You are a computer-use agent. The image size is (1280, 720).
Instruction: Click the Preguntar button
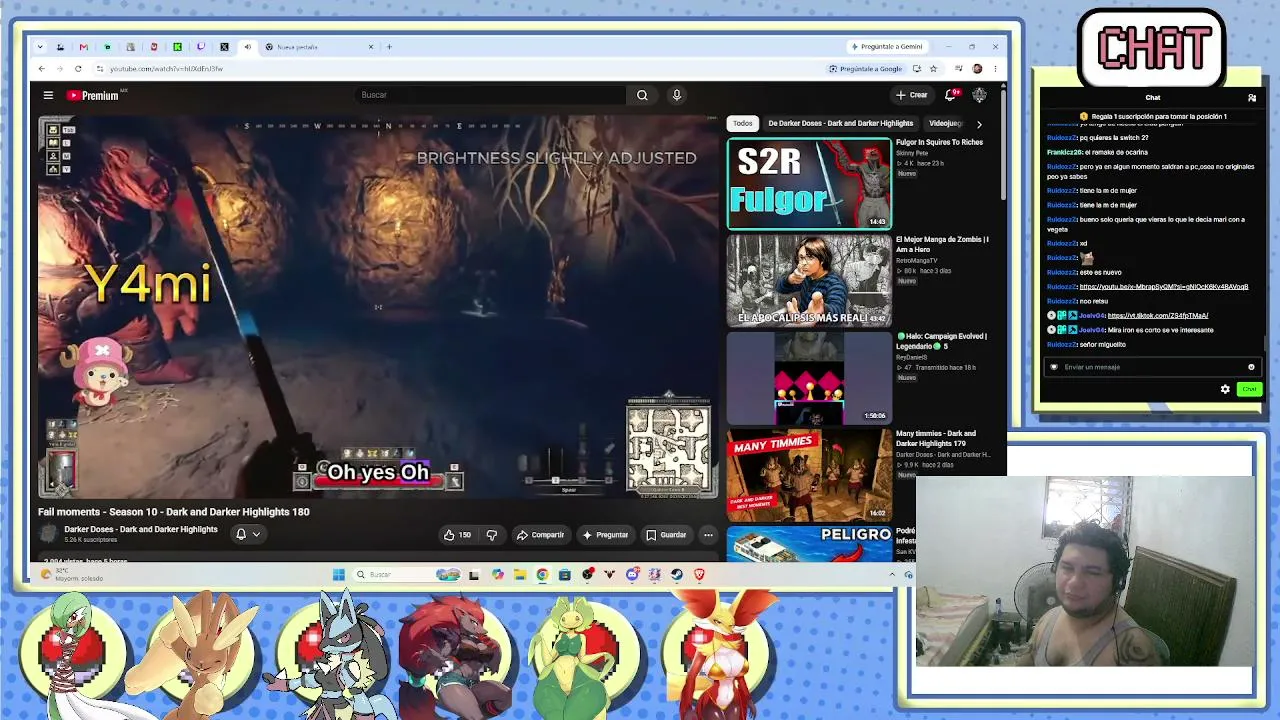coord(605,535)
